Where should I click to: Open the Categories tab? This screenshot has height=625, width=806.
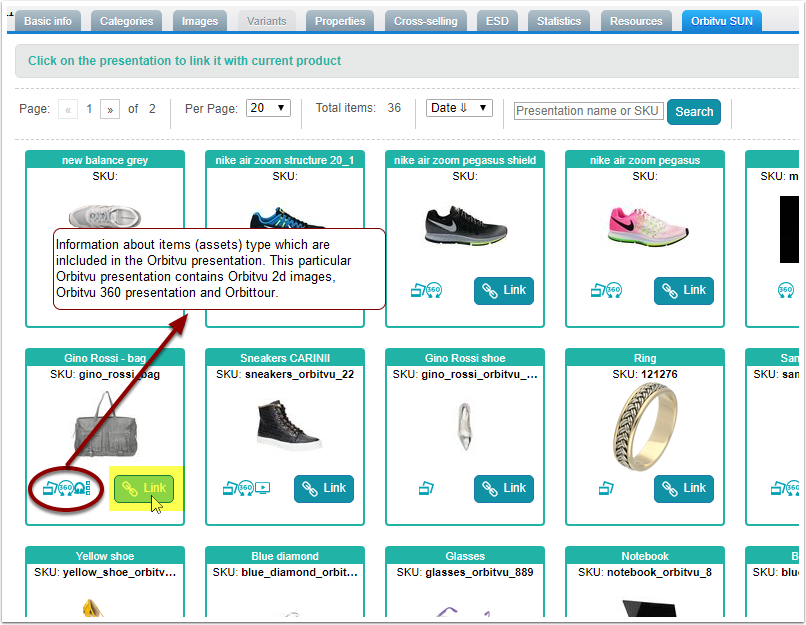point(126,21)
